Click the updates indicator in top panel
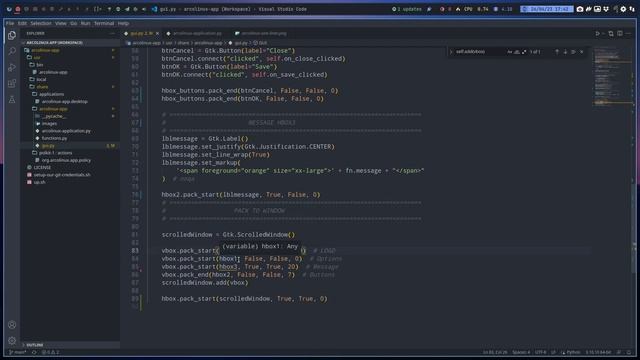Screen dimensions: 640x360 407,9
